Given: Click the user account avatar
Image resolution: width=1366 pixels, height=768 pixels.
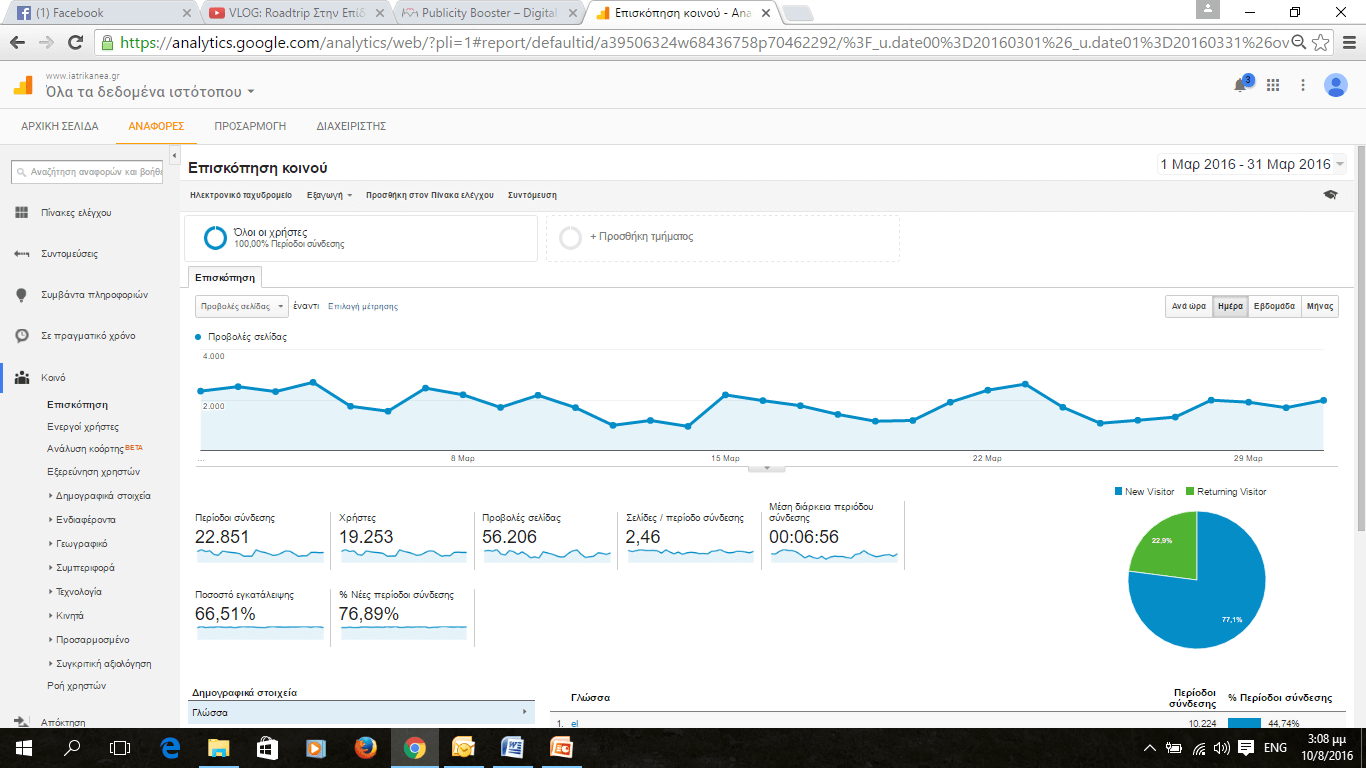Looking at the screenshot, I should point(1336,86).
